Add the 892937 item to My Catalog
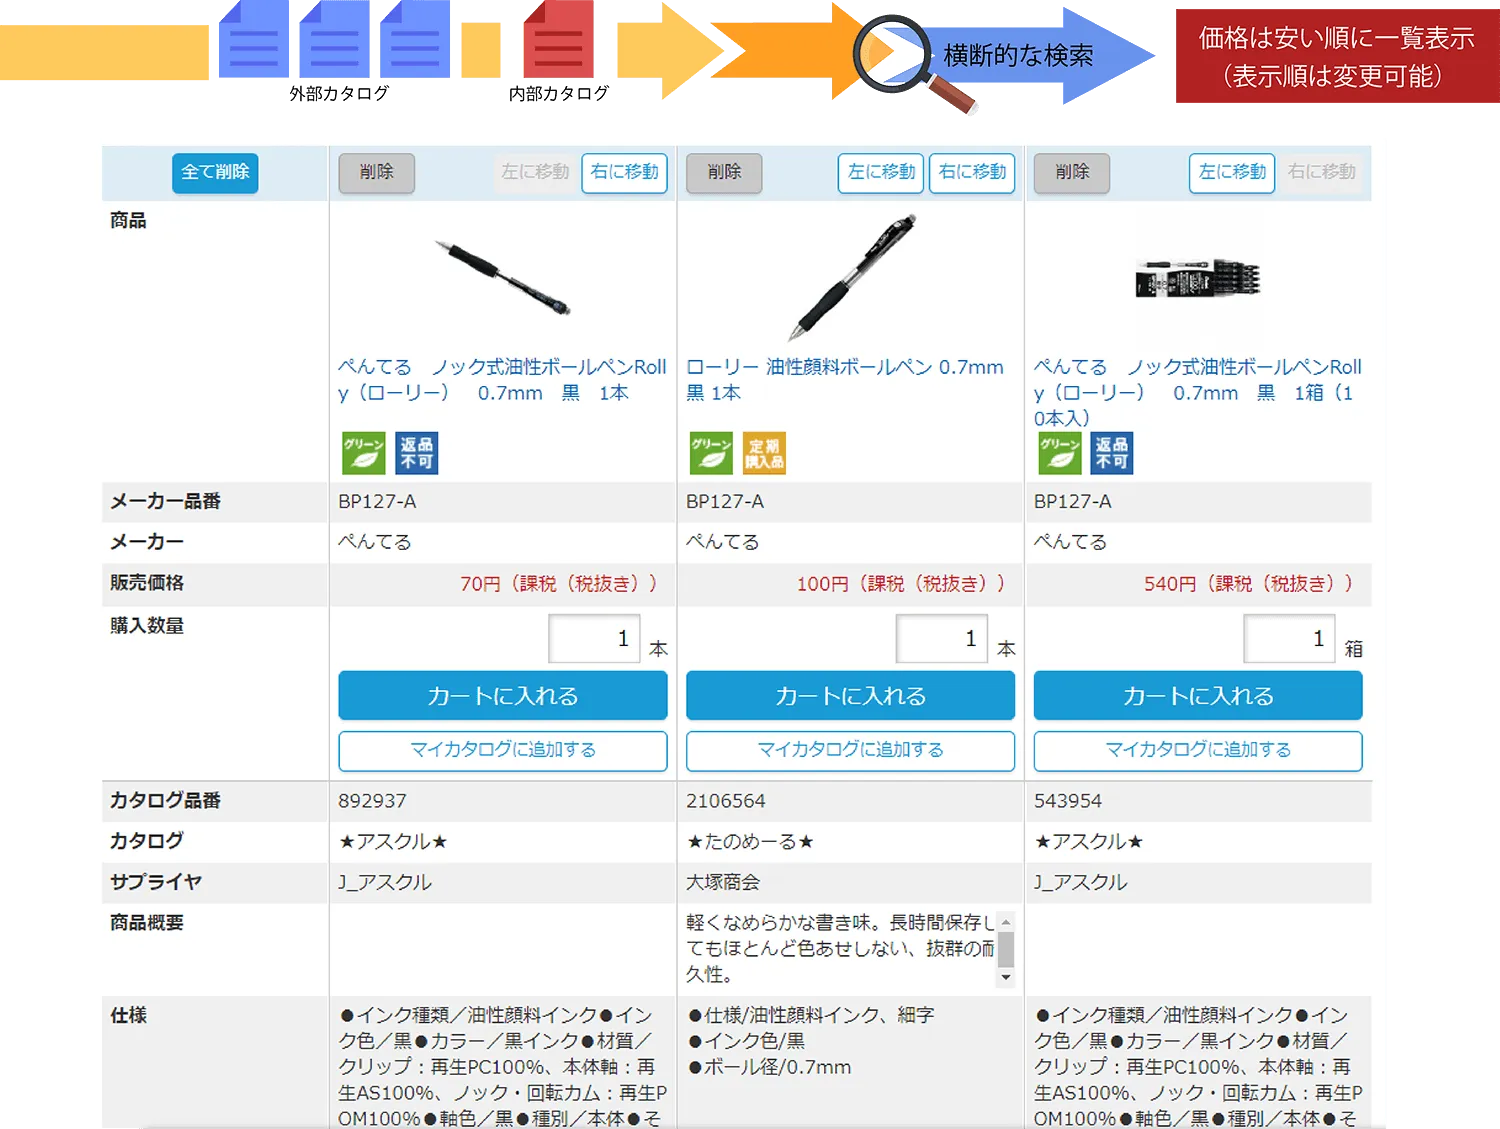Screen dimensions: 1500x1129 pyautogui.click(x=503, y=751)
